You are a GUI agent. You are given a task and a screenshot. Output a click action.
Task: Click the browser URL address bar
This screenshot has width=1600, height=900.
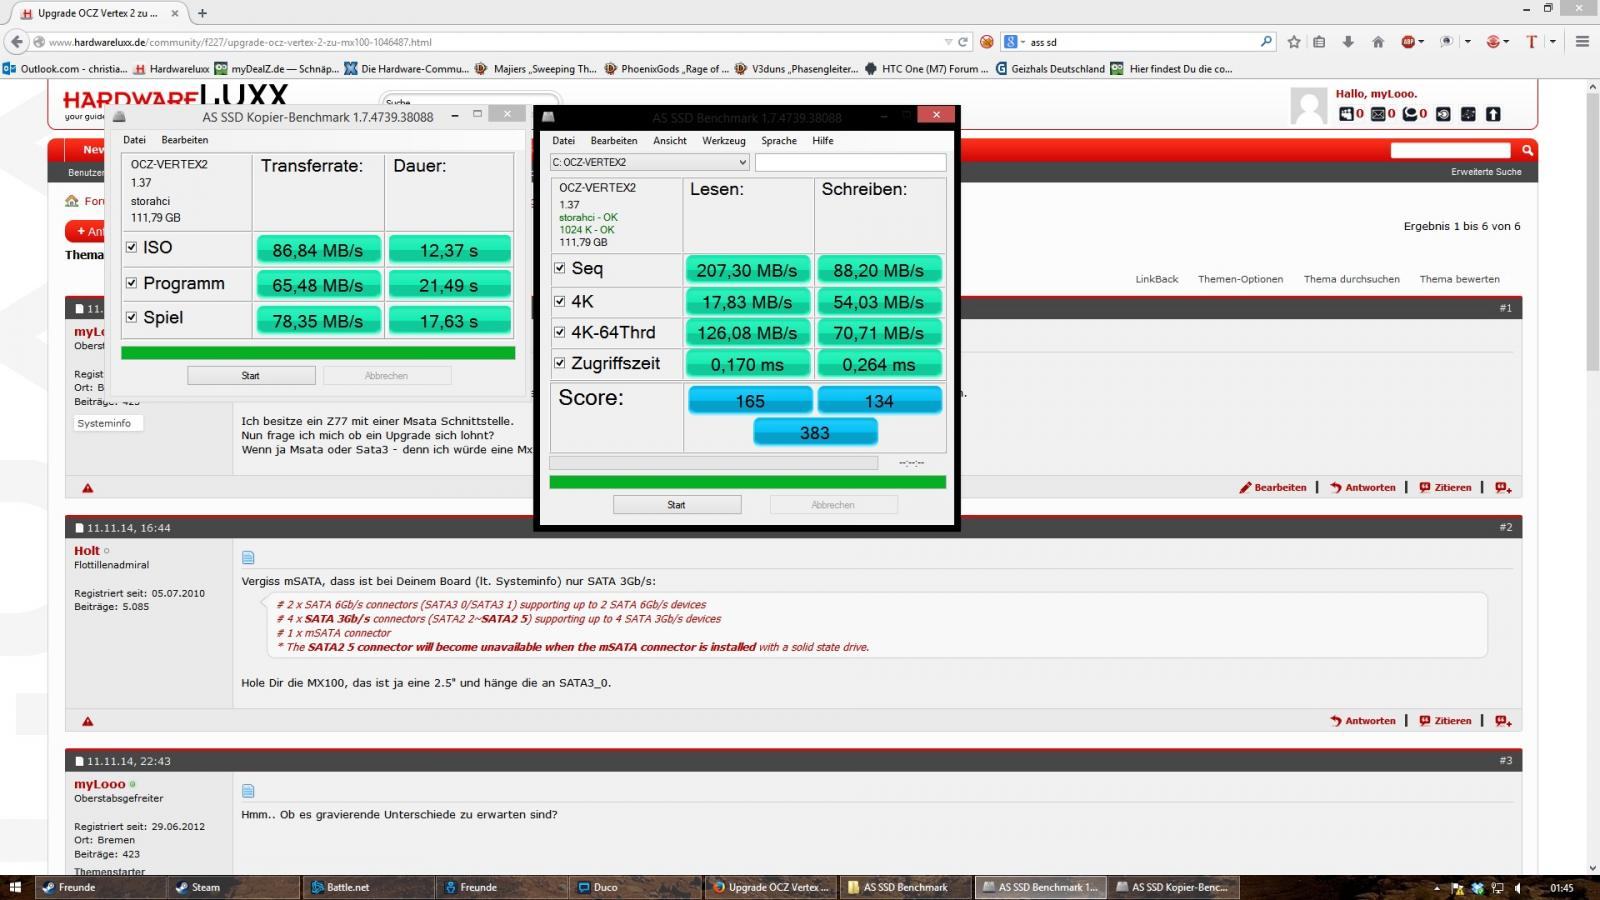pos(490,42)
